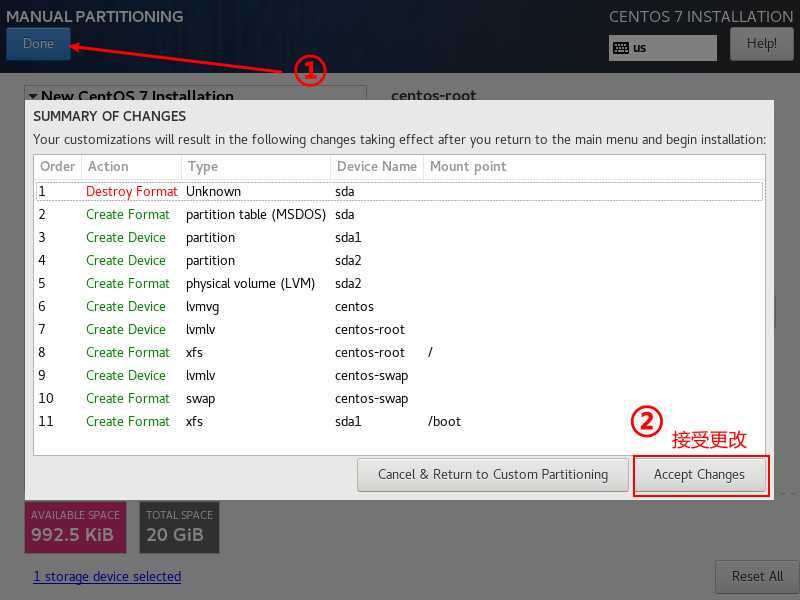800x600 pixels.
Task: Select the partition table (MSDOS) row
Action: click(x=399, y=215)
